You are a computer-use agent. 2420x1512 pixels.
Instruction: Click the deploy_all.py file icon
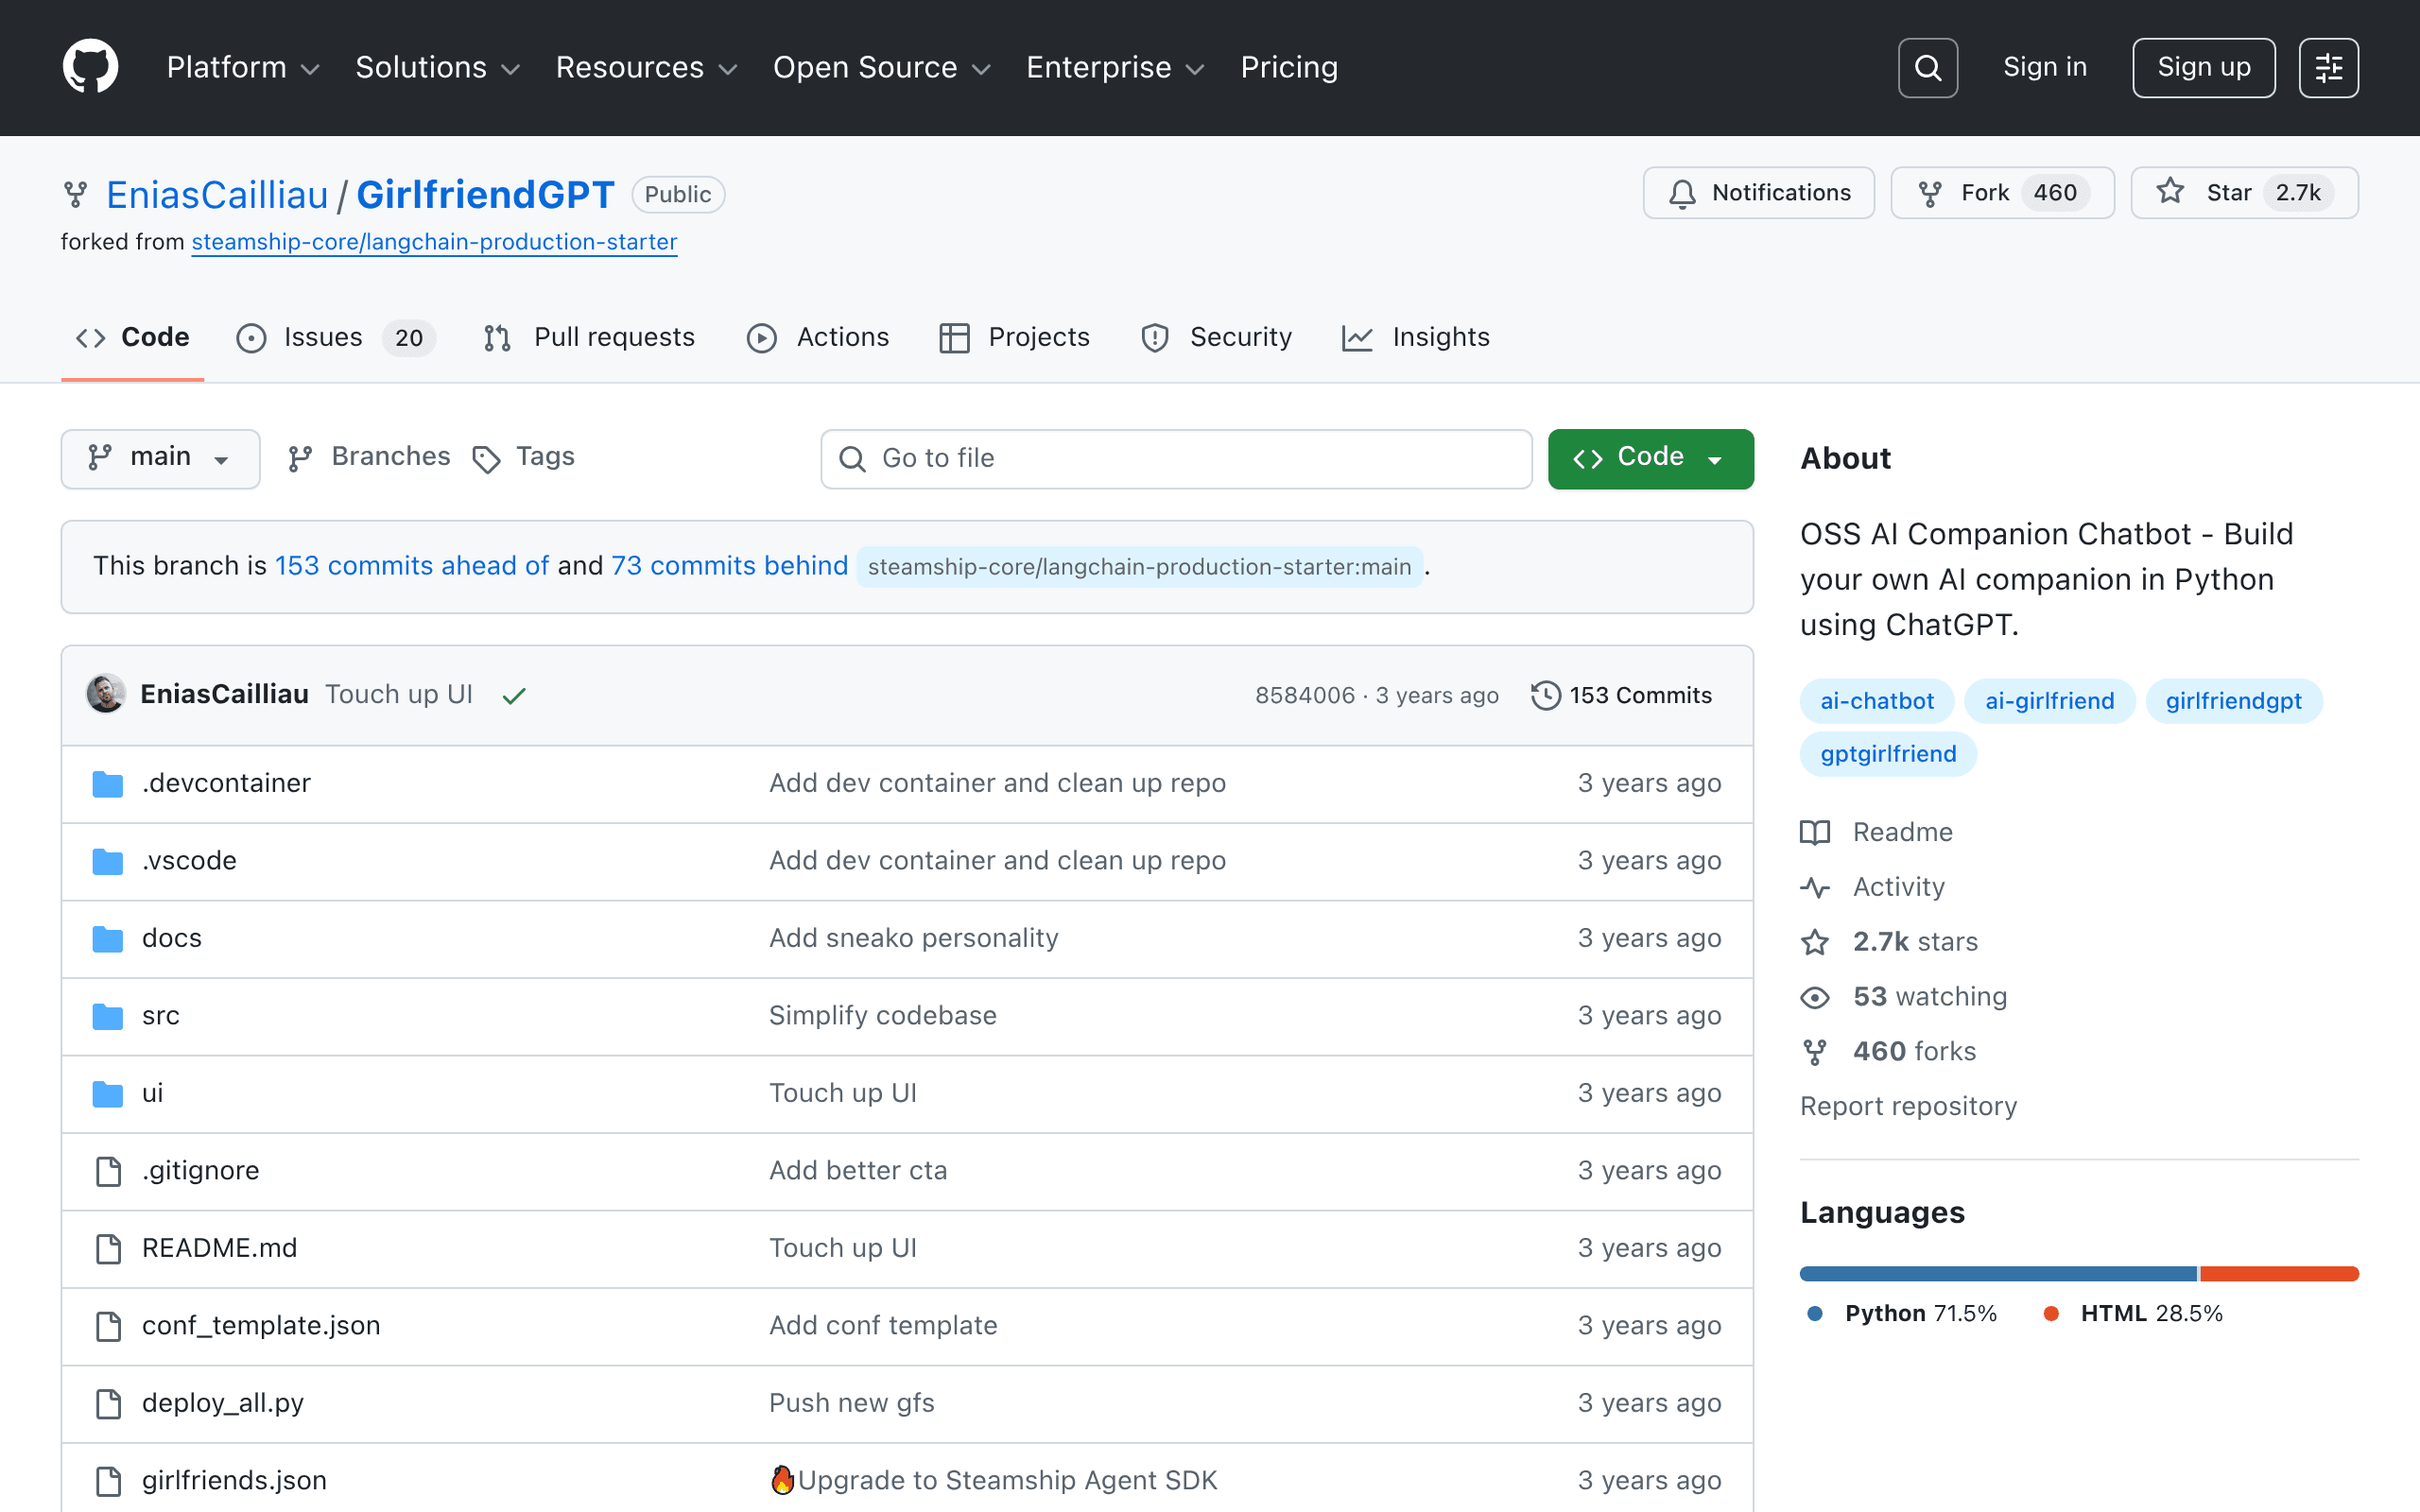click(108, 1404)
